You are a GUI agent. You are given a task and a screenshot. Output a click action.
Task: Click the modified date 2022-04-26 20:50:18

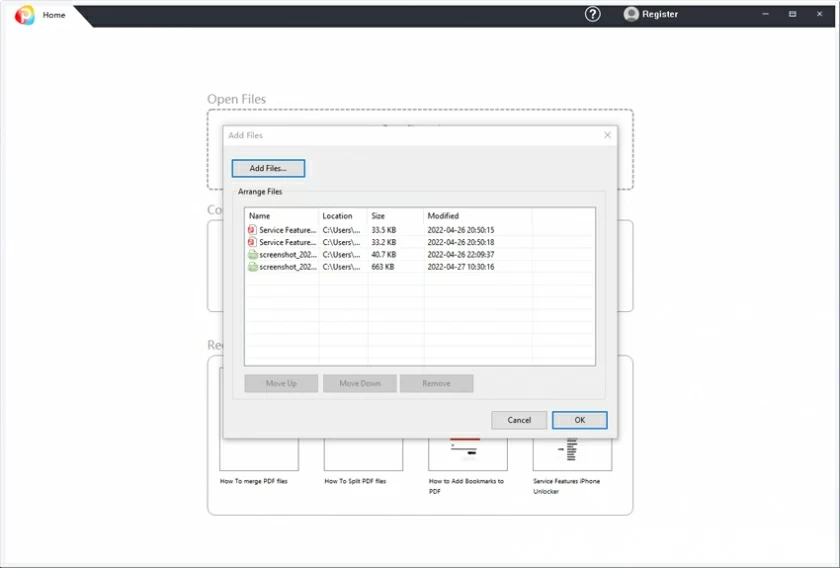[461, 242]
